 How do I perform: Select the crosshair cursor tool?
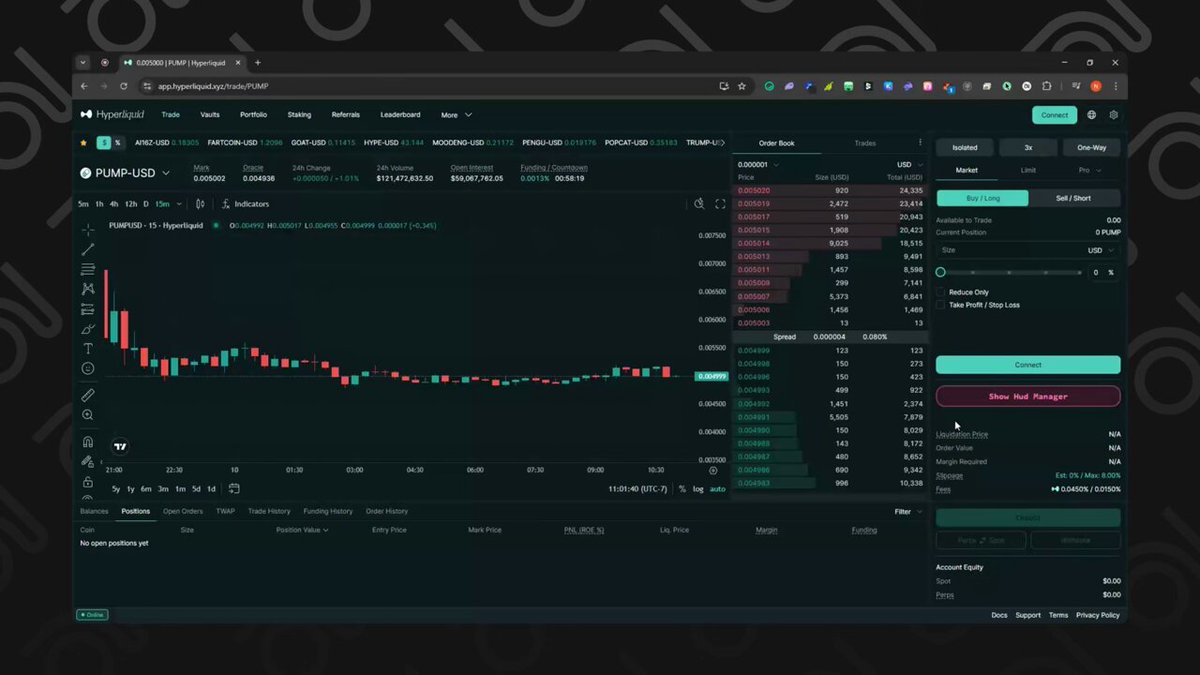88,229
